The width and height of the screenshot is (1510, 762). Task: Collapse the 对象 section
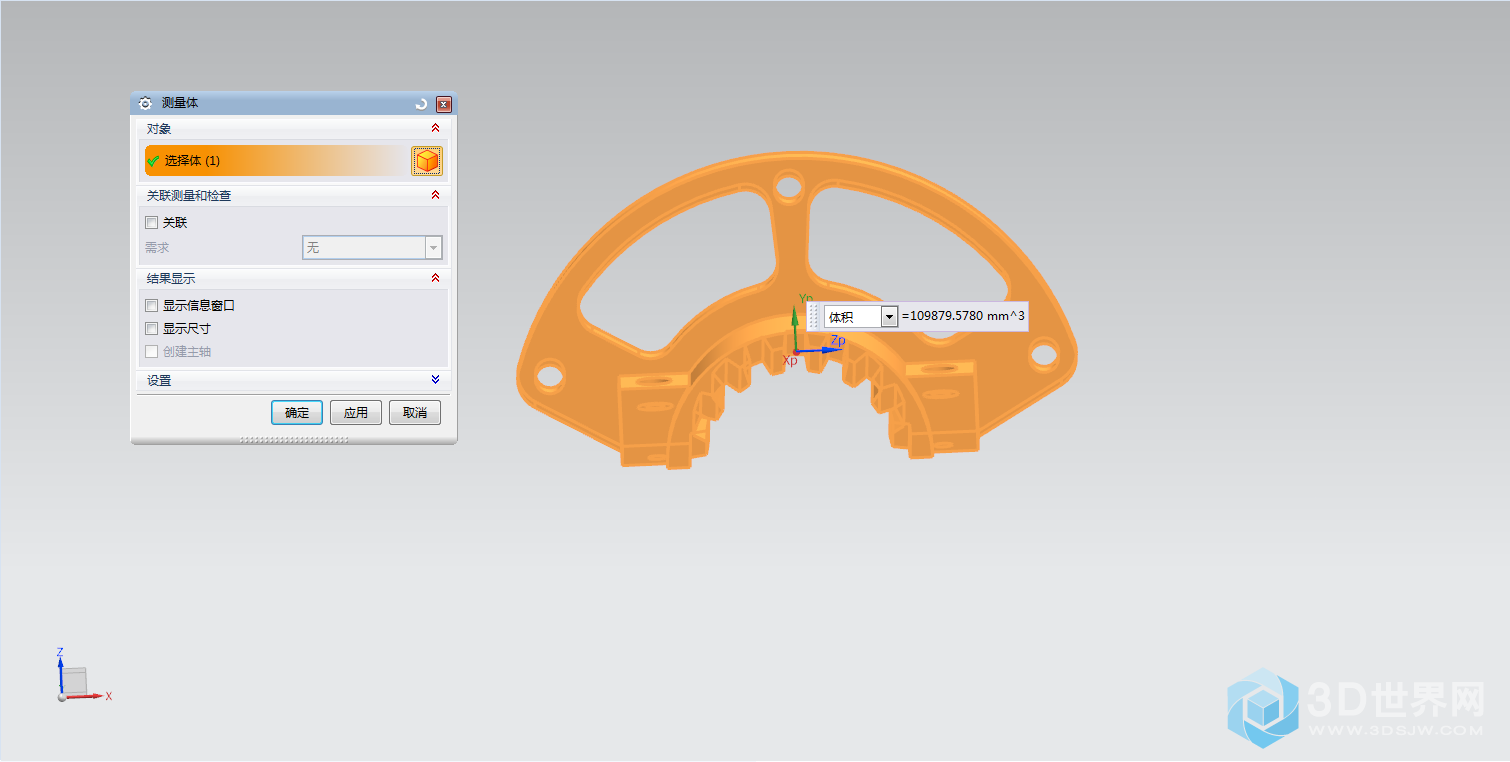pos(435,129)
